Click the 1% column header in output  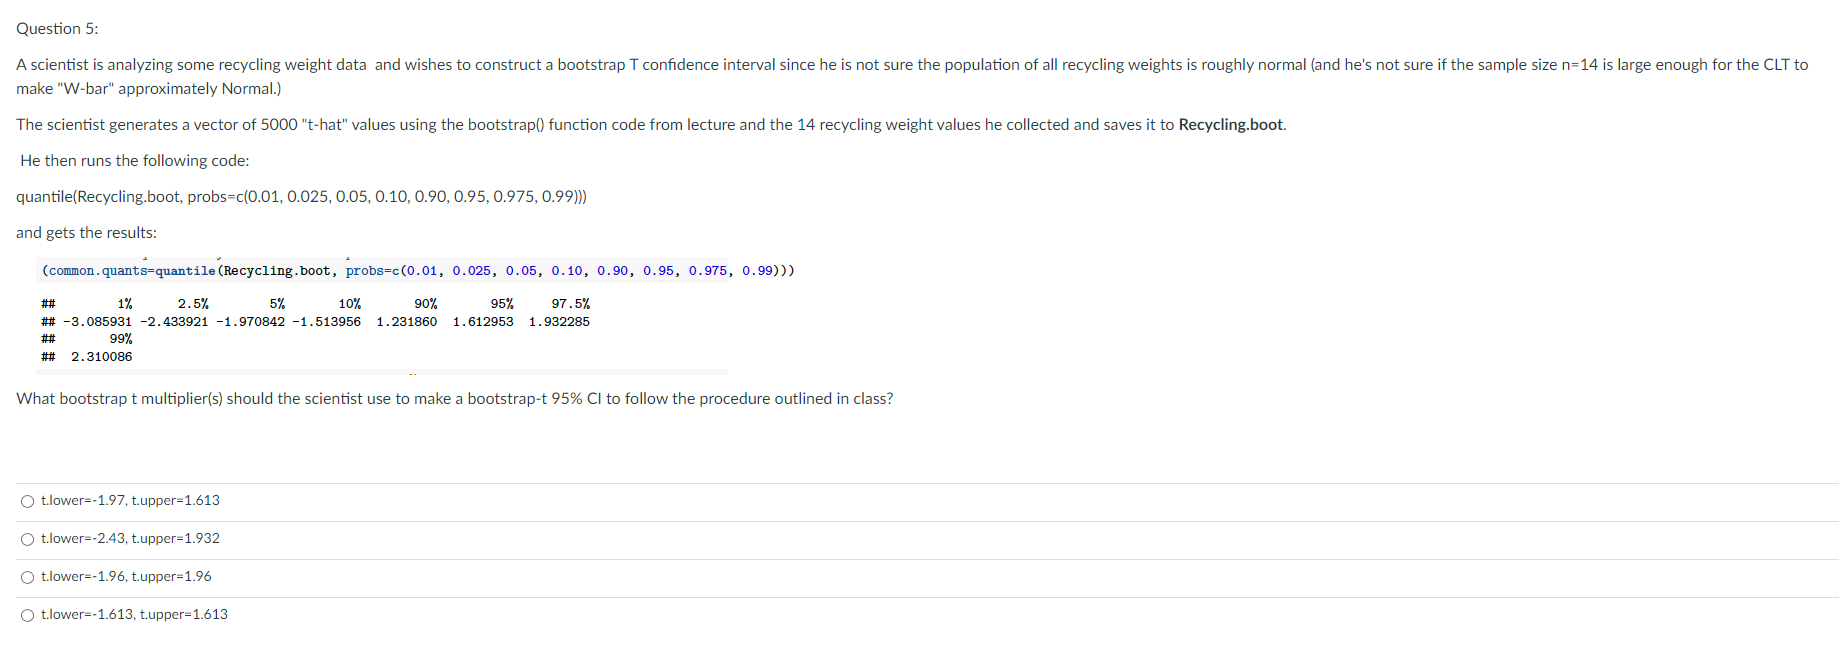coord(124,303)
